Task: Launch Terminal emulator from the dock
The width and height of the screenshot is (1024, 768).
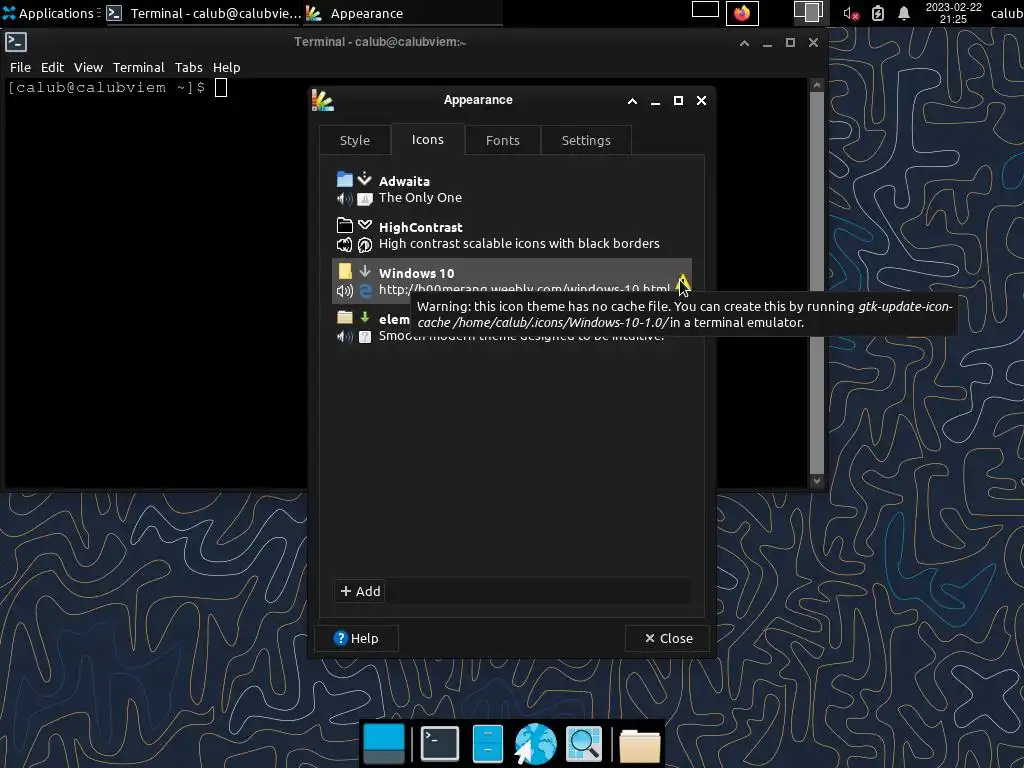Action: pyautogui.click(x=439, y=743)
